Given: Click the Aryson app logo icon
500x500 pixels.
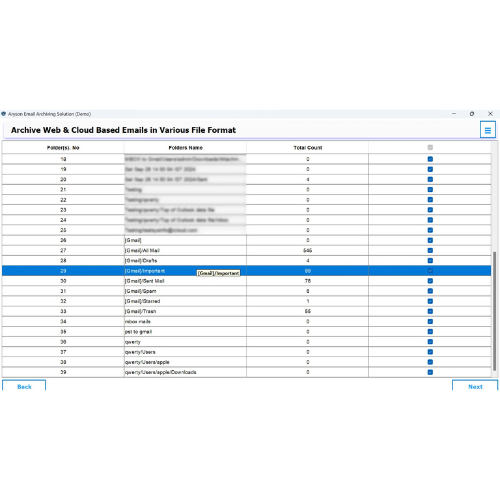Looking at the screenshot, I should (x=4, y=114).
